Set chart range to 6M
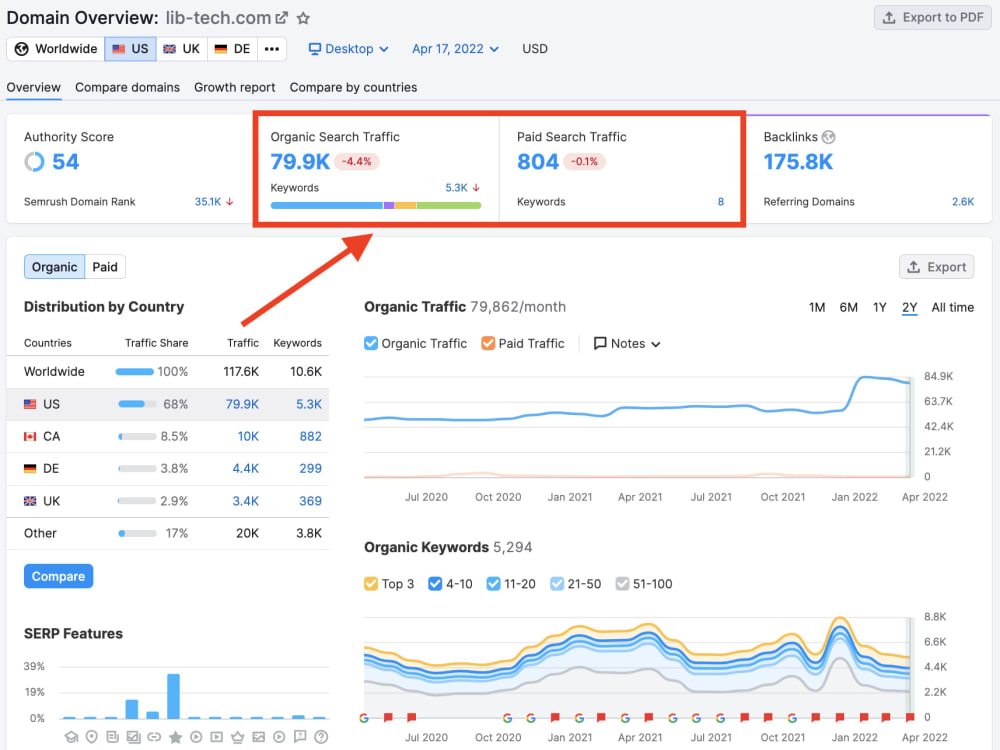The height and width of the screenshot is (750, 1000). [x=848, y=307]
